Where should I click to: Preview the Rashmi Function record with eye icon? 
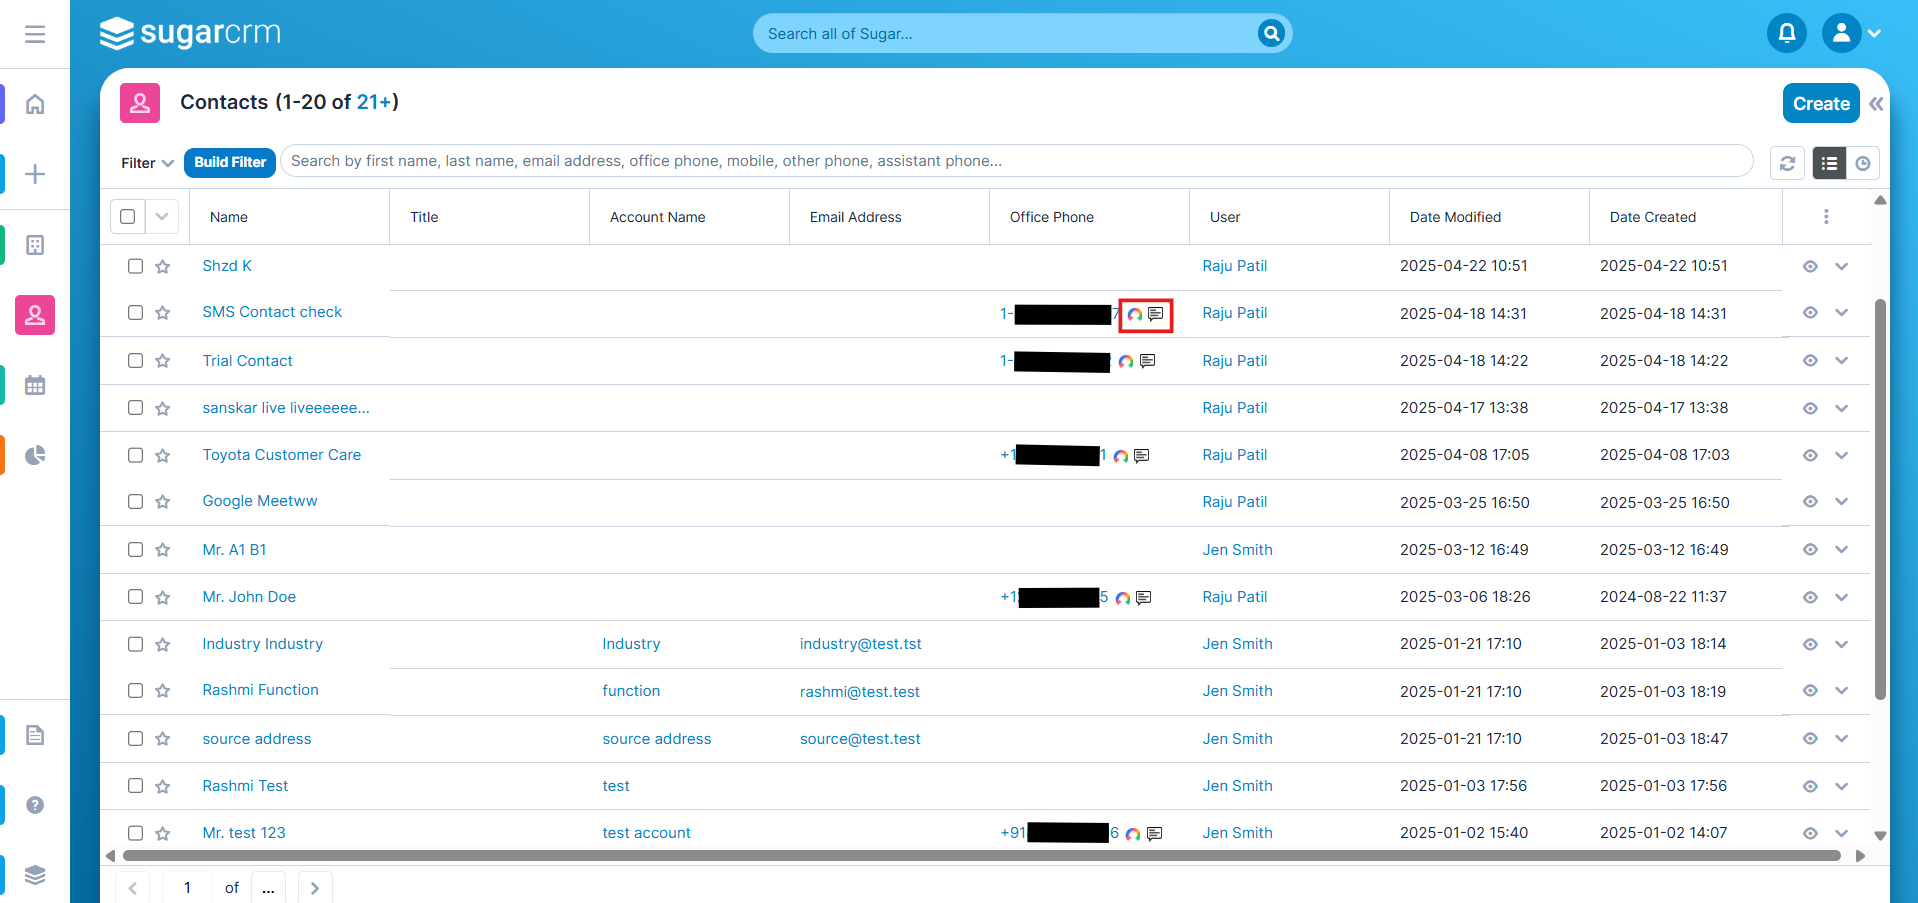[1810, 691]
